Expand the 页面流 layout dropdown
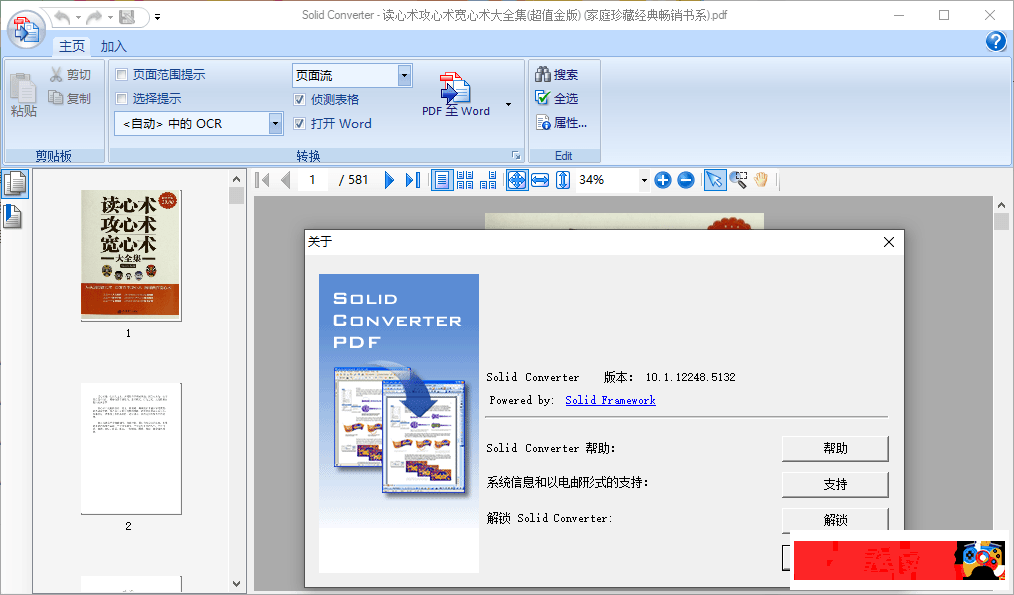1014x595 pixels. tap(404, 75)
